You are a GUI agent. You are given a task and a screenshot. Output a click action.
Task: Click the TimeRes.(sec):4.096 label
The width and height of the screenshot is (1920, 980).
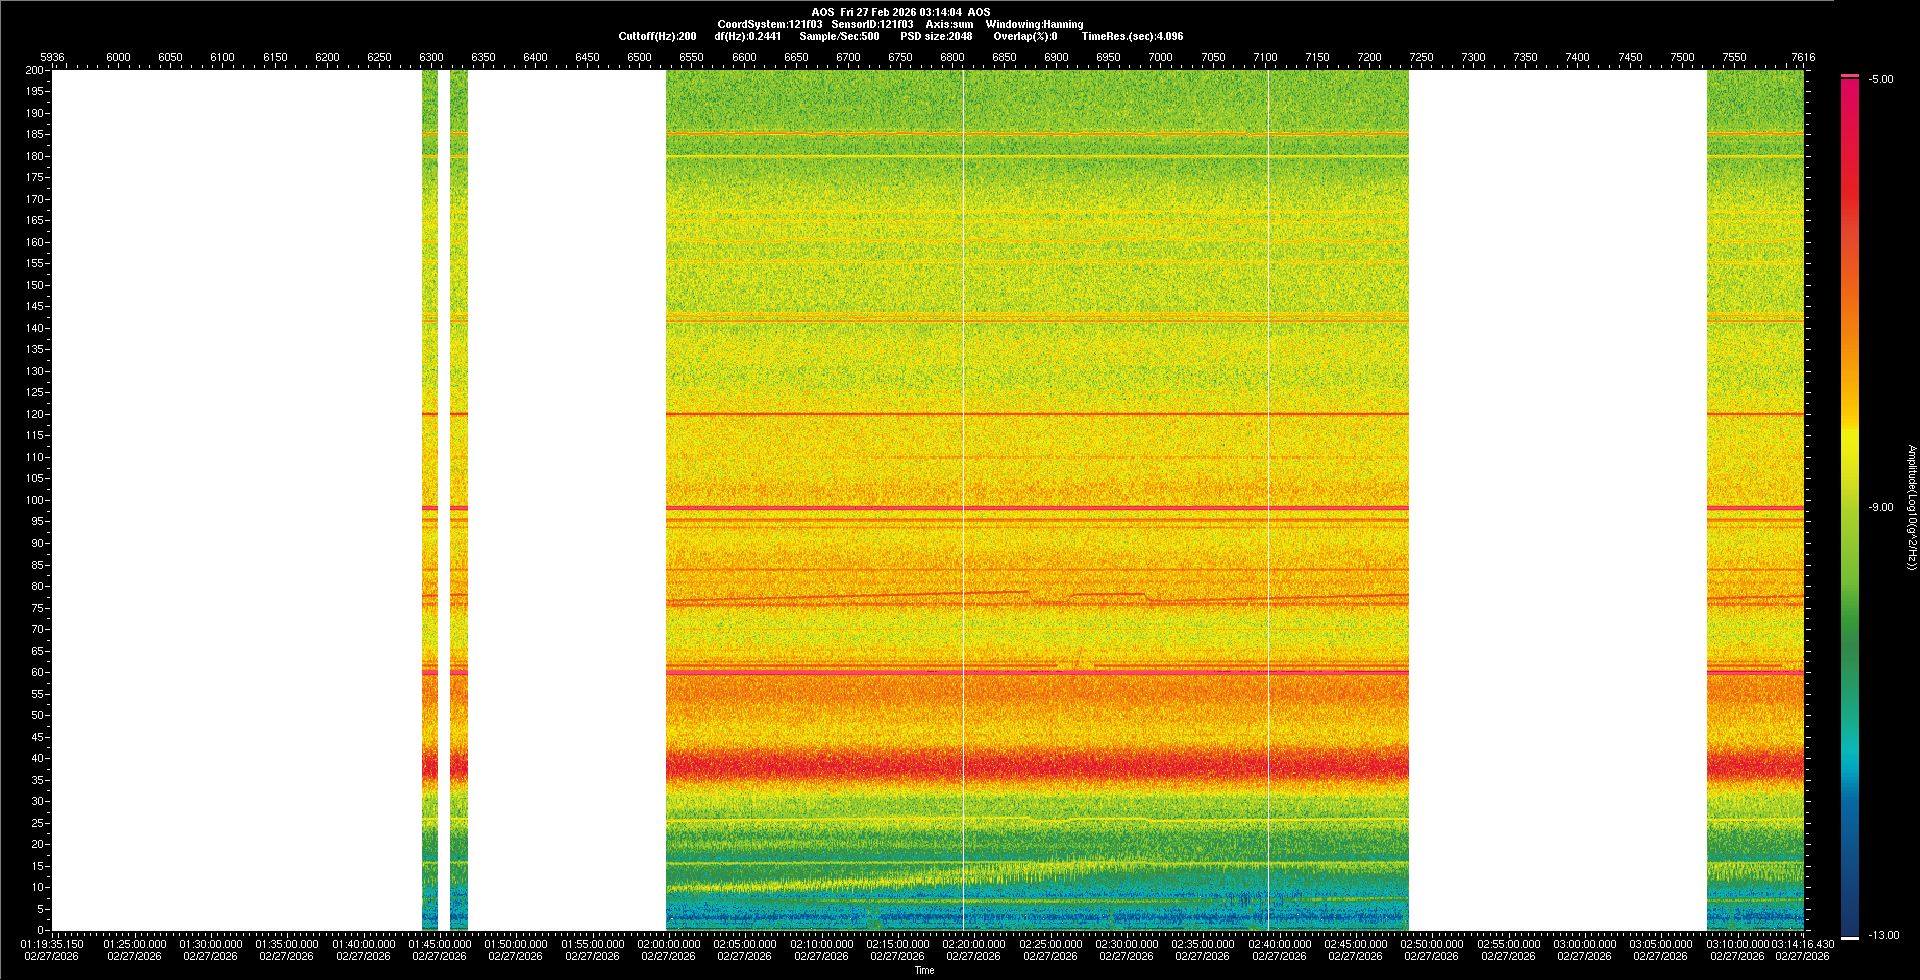click(x=1132, y=36)
